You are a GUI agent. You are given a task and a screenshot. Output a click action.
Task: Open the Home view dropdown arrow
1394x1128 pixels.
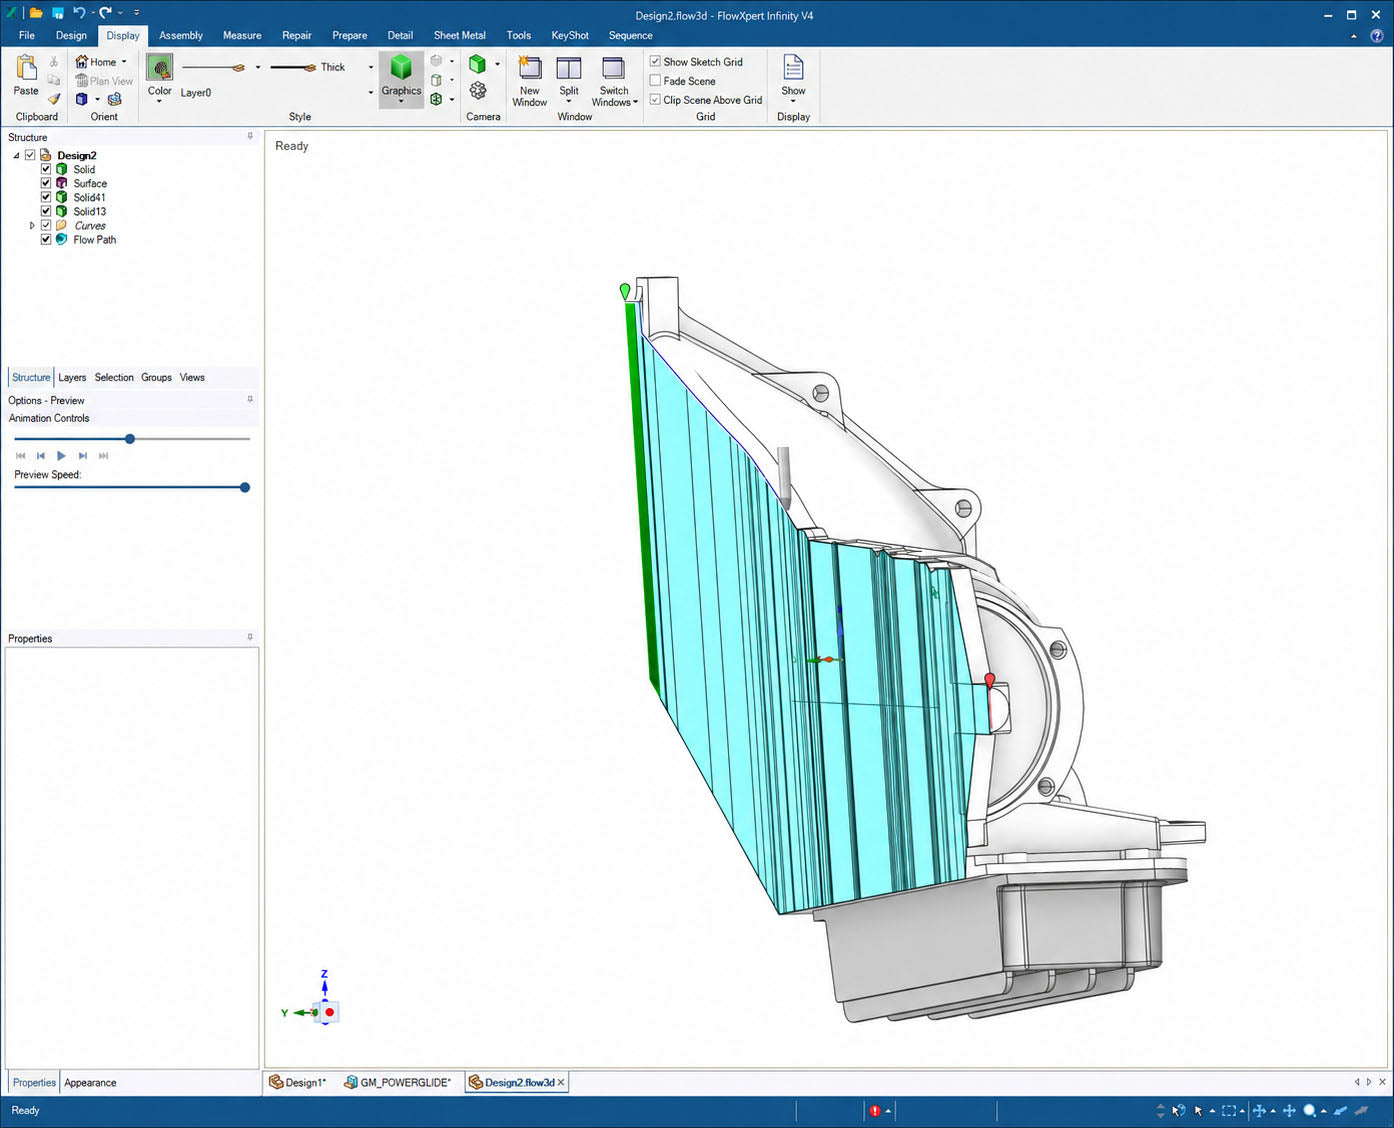click(x=124, y=62)
